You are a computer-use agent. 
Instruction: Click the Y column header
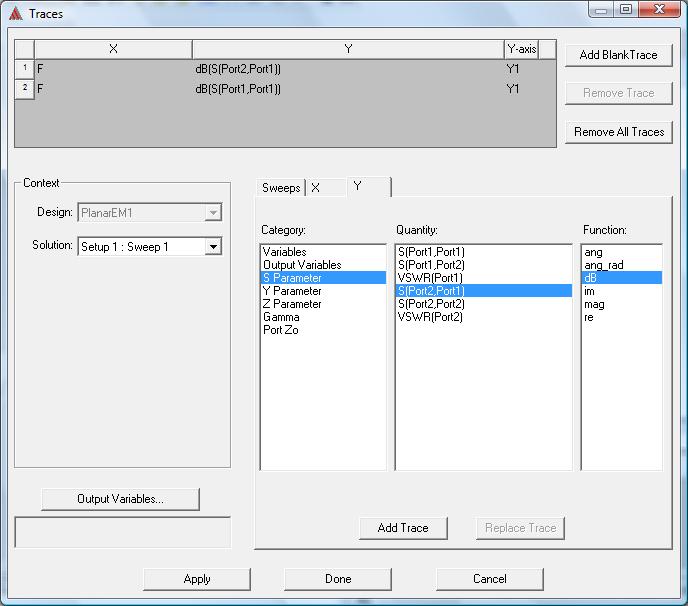(x=348, y=49)
